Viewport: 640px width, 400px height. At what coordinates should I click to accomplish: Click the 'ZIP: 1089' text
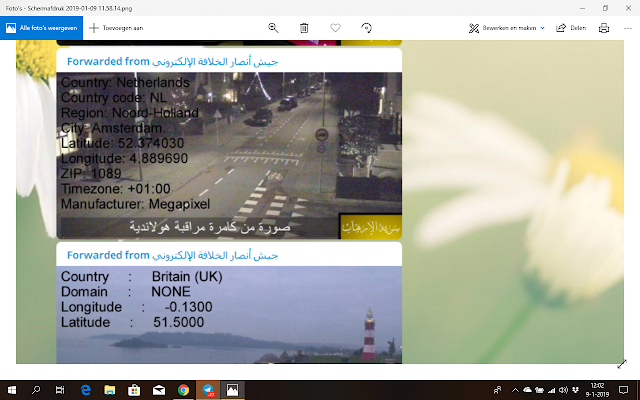coord(91,173)
